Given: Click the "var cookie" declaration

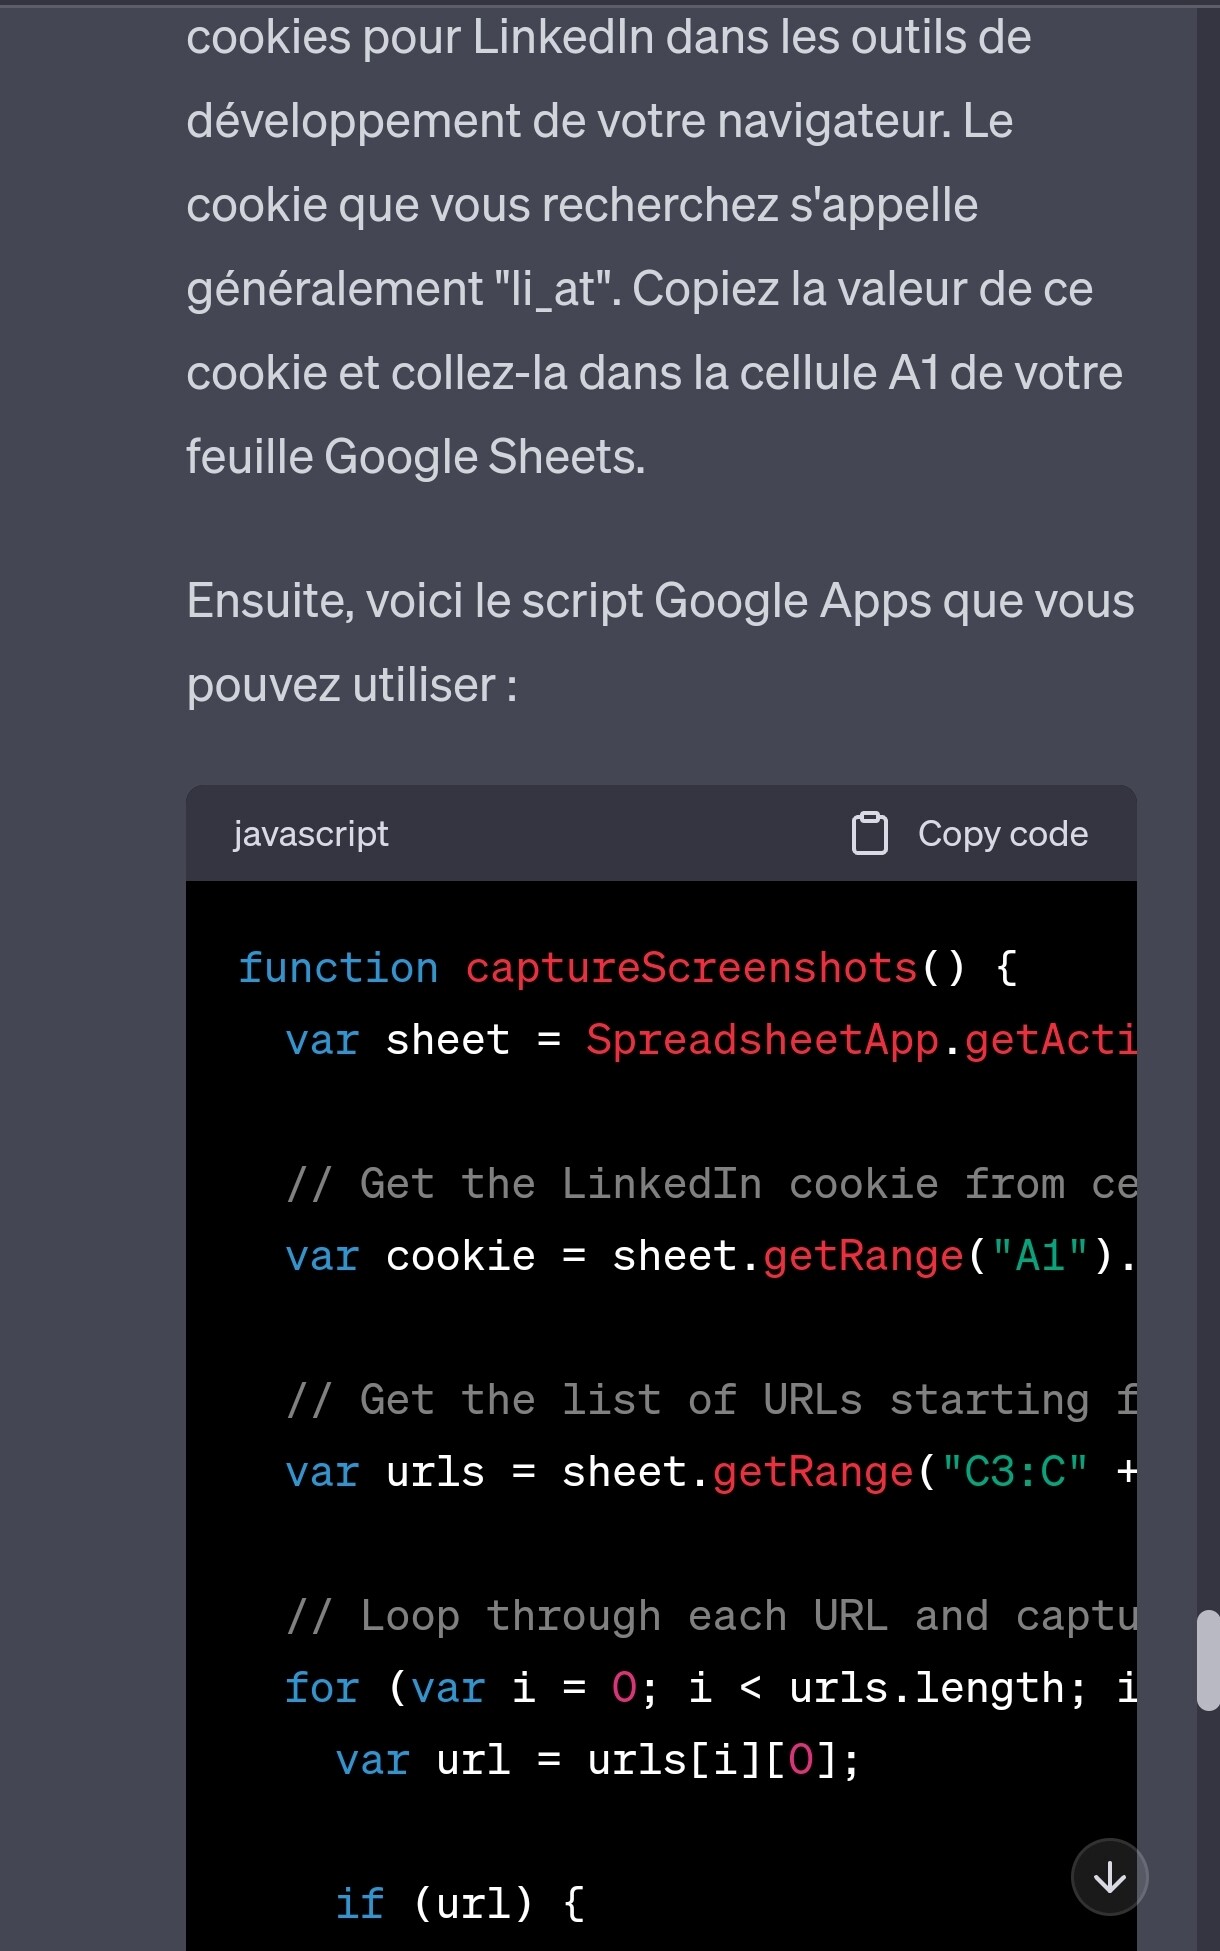Looking at the screenshot, I should (410, 1256).
